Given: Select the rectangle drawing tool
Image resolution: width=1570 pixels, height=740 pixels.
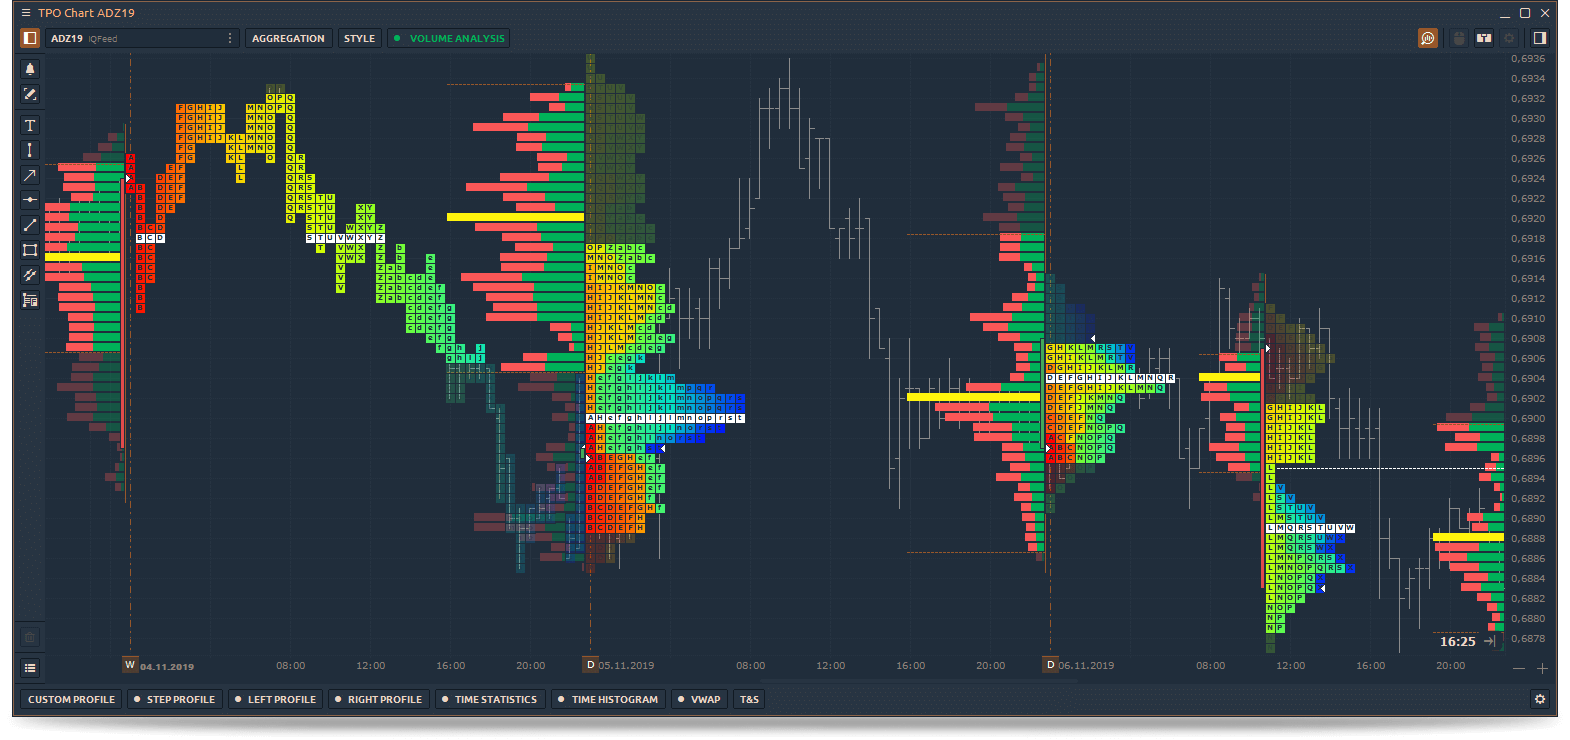Looking at the screenshot, I should [x=30, y=250].
